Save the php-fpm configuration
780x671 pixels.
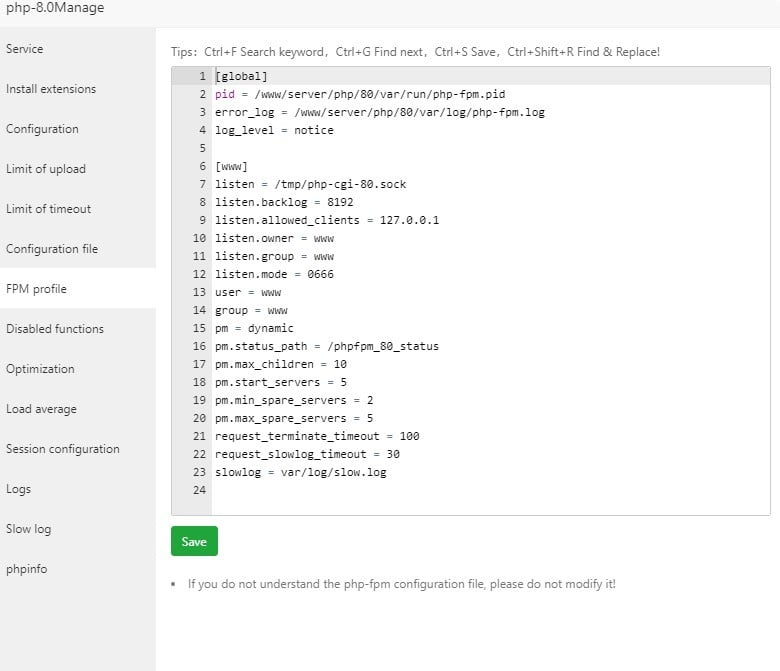[x=194, y=541]
